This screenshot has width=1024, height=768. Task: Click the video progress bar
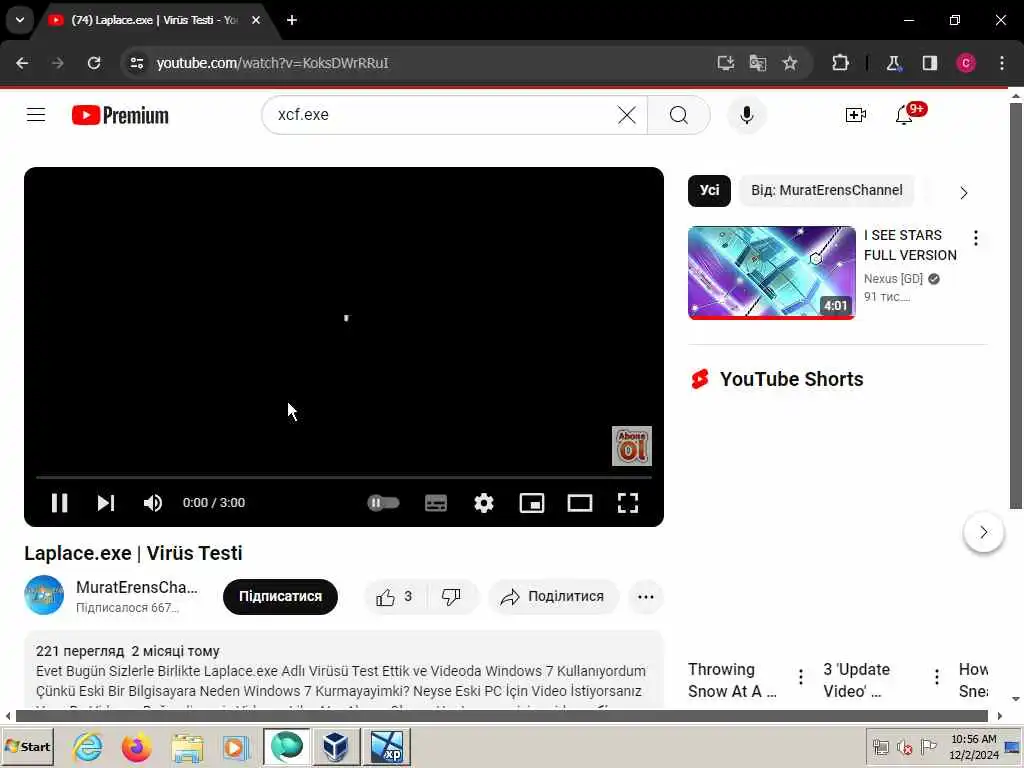tap(344, 477)
